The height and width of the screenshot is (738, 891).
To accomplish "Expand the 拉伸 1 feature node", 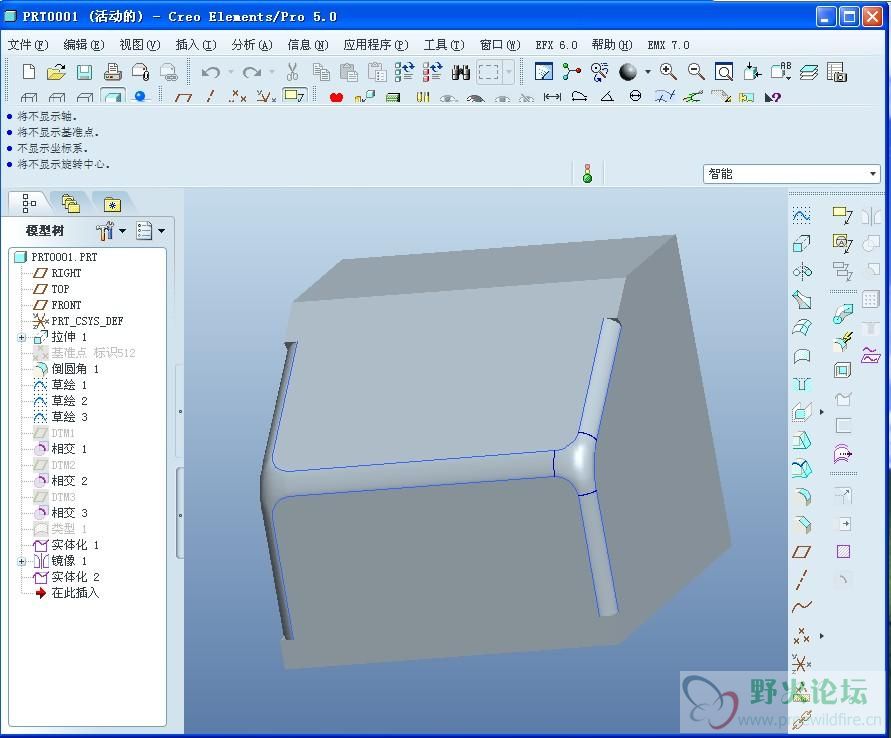I will (x=22, y=337).
